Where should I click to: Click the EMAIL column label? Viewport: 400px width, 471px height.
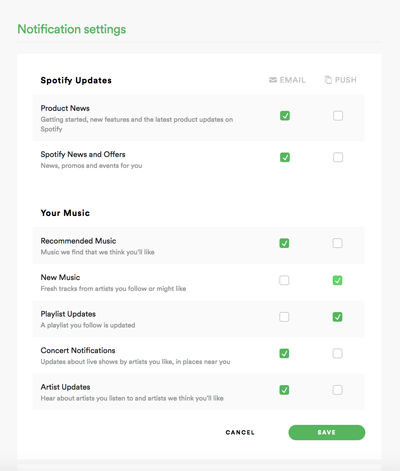pos(292,80)
